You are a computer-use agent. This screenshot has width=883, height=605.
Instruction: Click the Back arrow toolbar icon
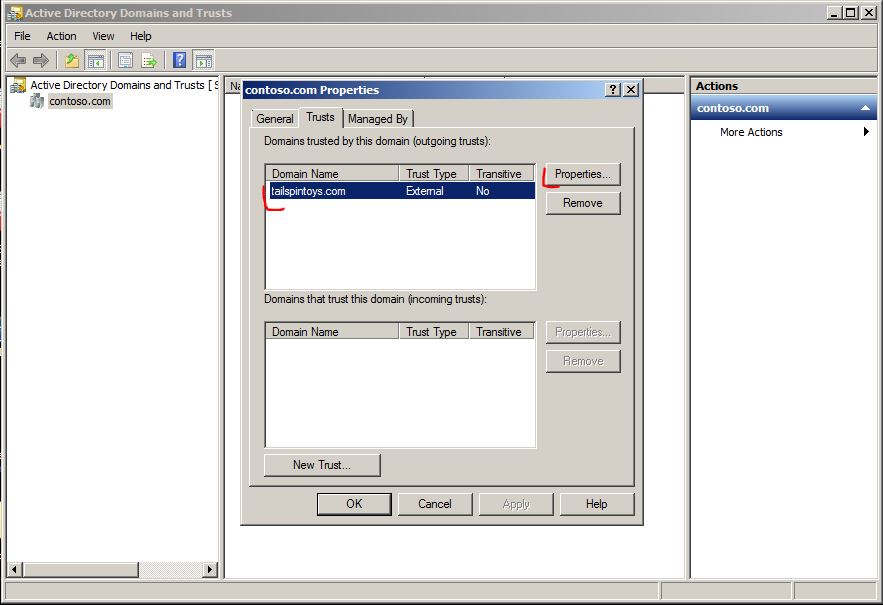[x=18, y=60]
